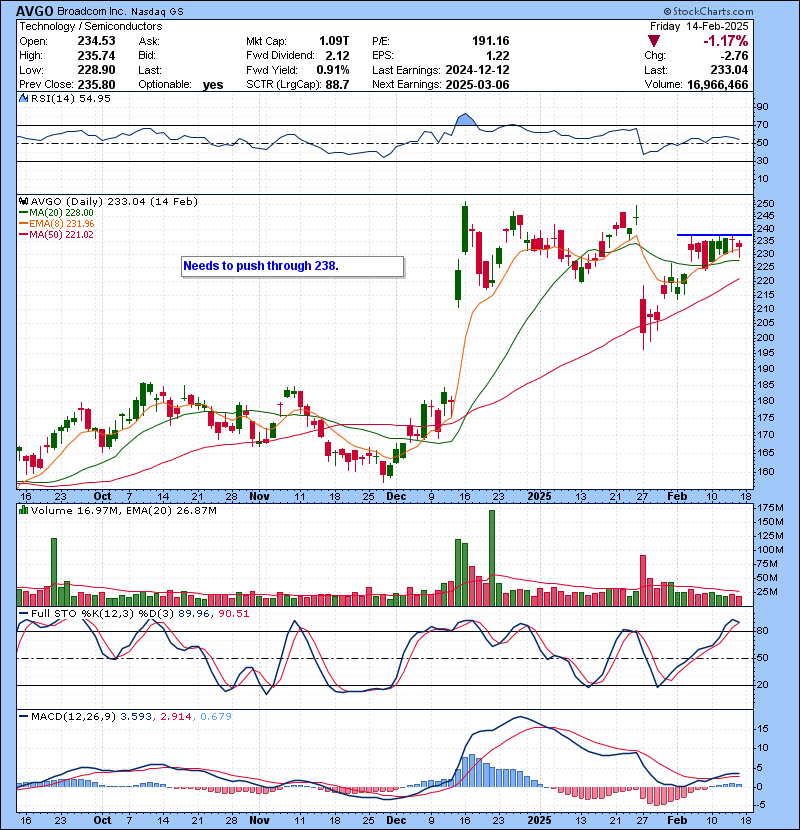Screen dimensions: 800x830
Task: Click the MA(50) 221.02 legend entry
Action: click(x=57, y=234)
